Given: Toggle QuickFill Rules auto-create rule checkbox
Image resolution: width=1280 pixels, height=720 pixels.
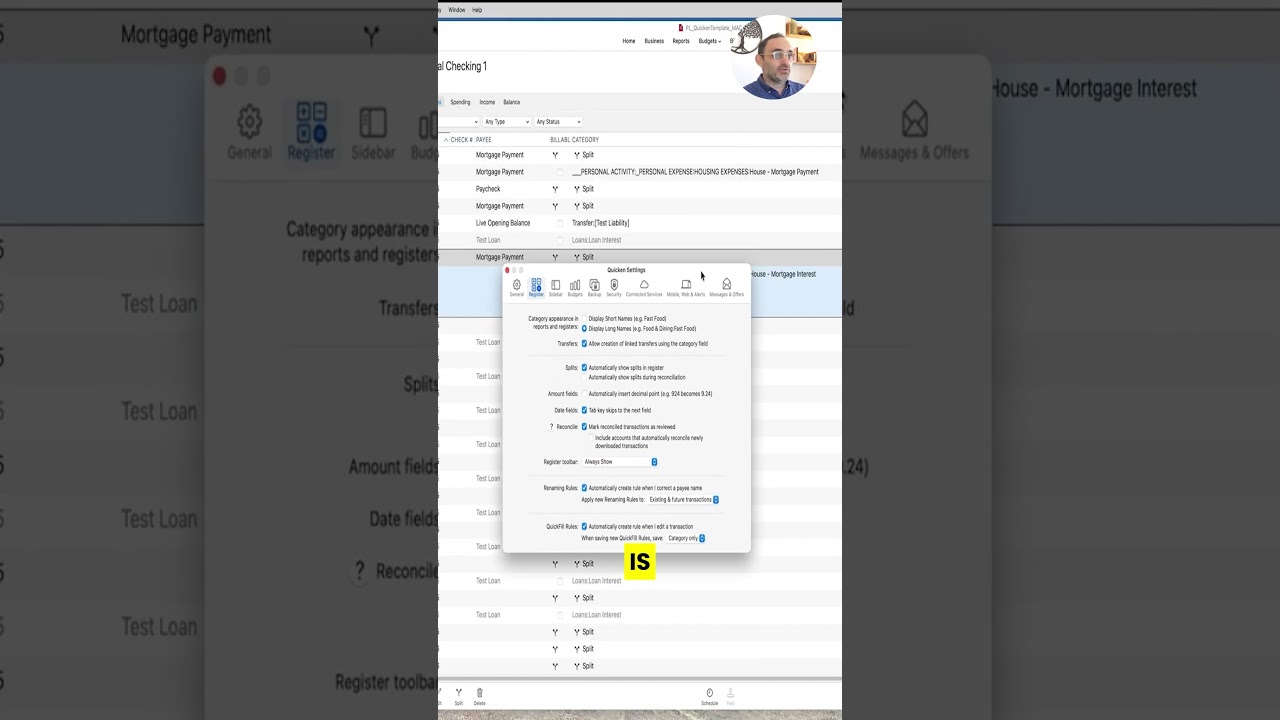Looking at the screenshot, I should pos(584,527).
